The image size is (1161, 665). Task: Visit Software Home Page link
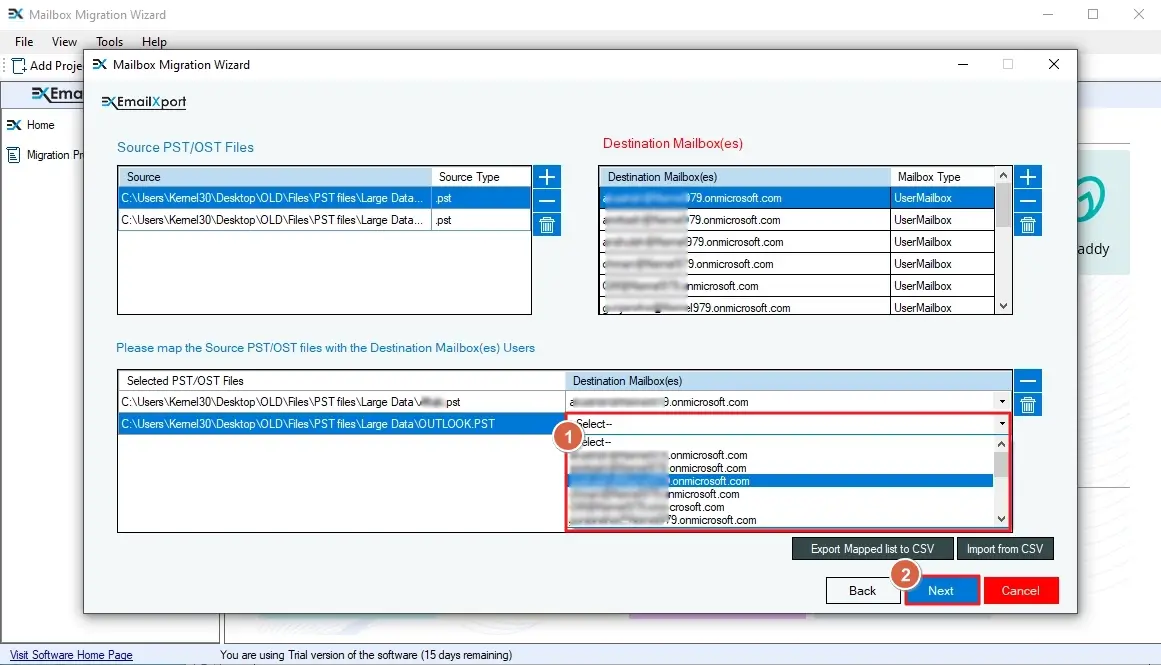[70, 654]
